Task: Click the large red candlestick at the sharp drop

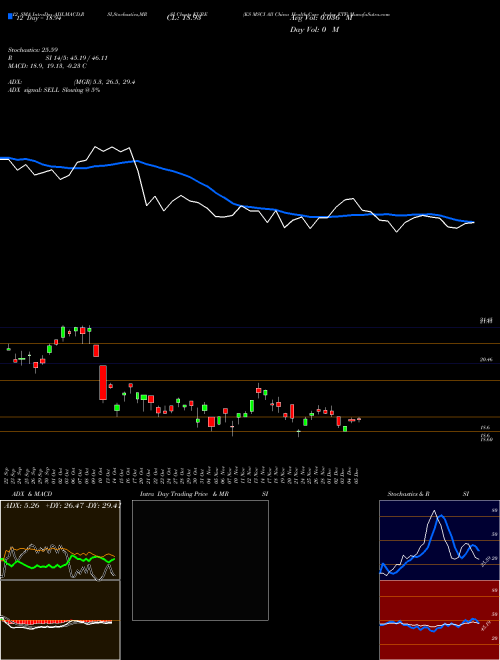Action: point(103,383)
